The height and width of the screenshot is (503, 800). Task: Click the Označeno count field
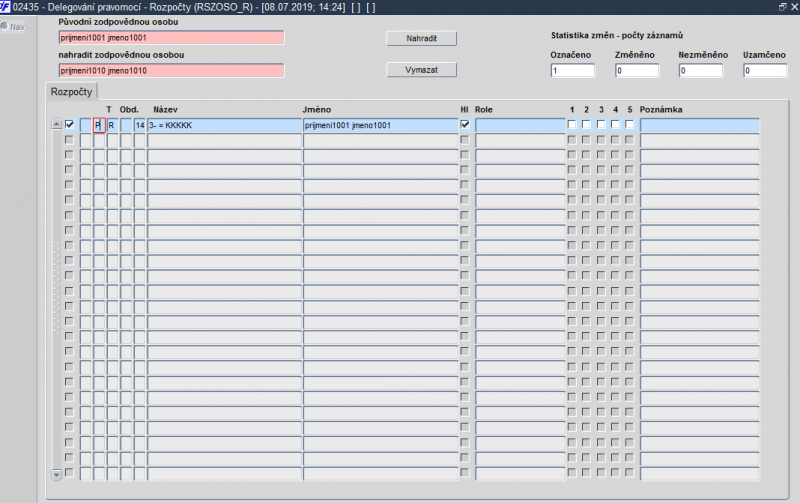tap(572, 70)
